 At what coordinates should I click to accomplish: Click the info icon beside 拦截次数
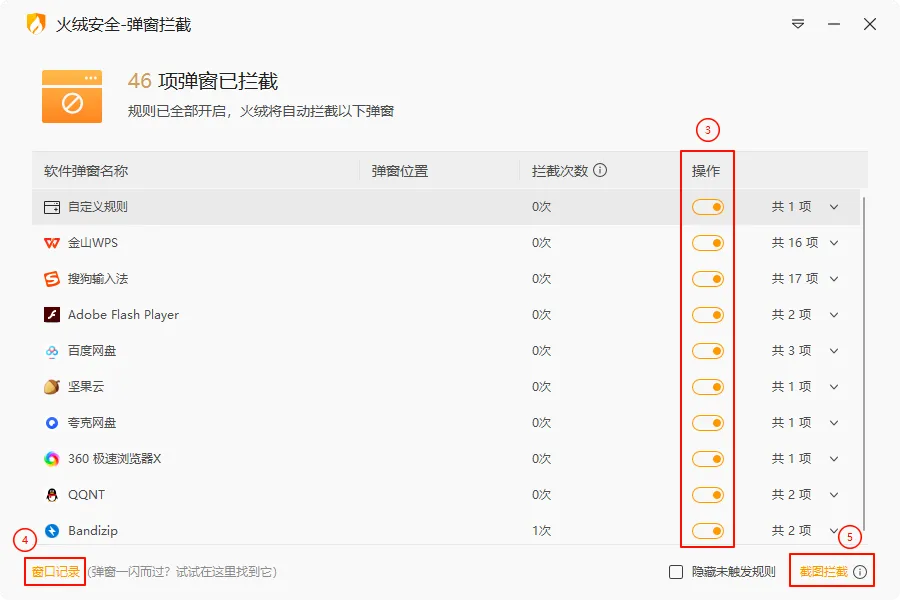click(600, 170)
